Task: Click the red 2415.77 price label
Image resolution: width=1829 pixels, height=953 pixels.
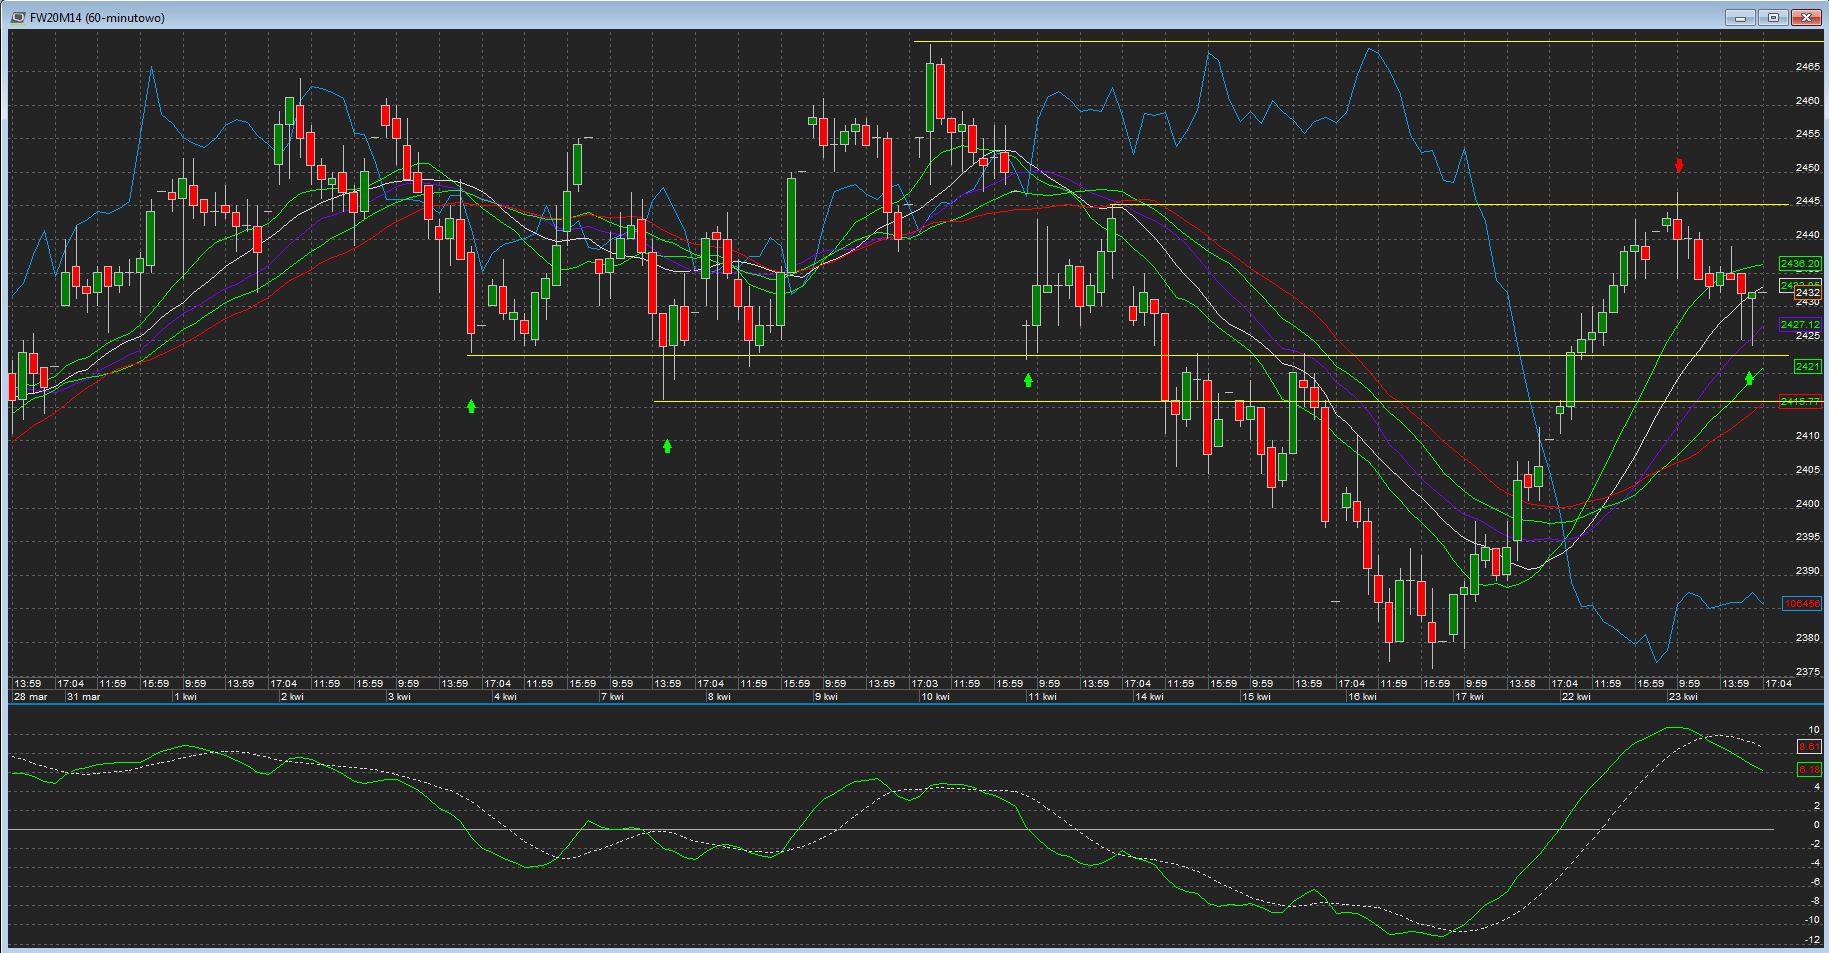Action: [x=1799, y=402]
